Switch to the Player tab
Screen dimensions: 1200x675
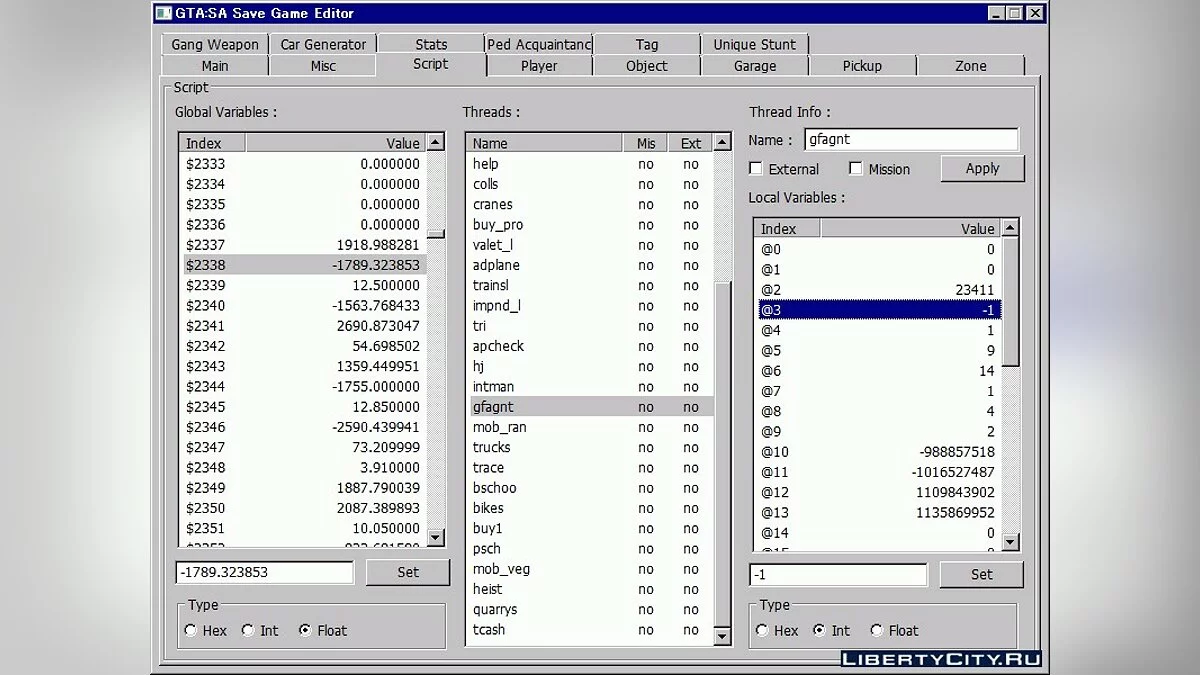538,65
